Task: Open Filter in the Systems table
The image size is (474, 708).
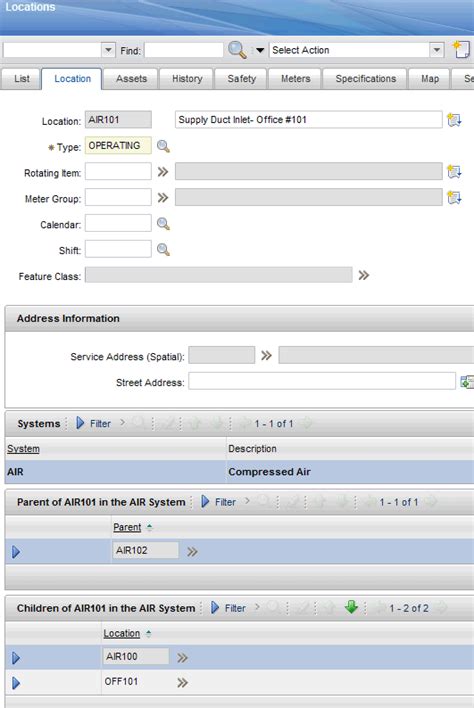Action: (x=93, y=423)
